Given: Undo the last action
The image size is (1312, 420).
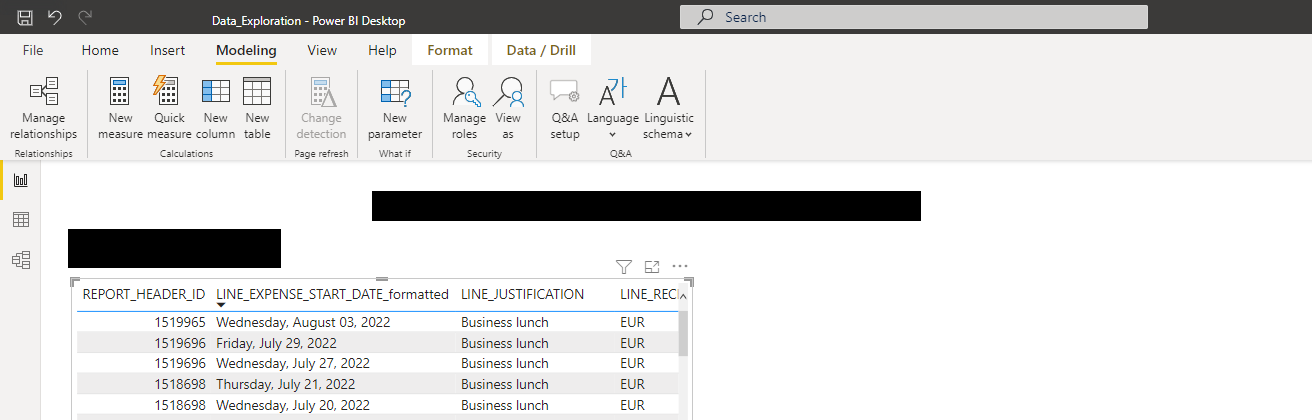Looking at the screenshot, I should pos(55,18).
